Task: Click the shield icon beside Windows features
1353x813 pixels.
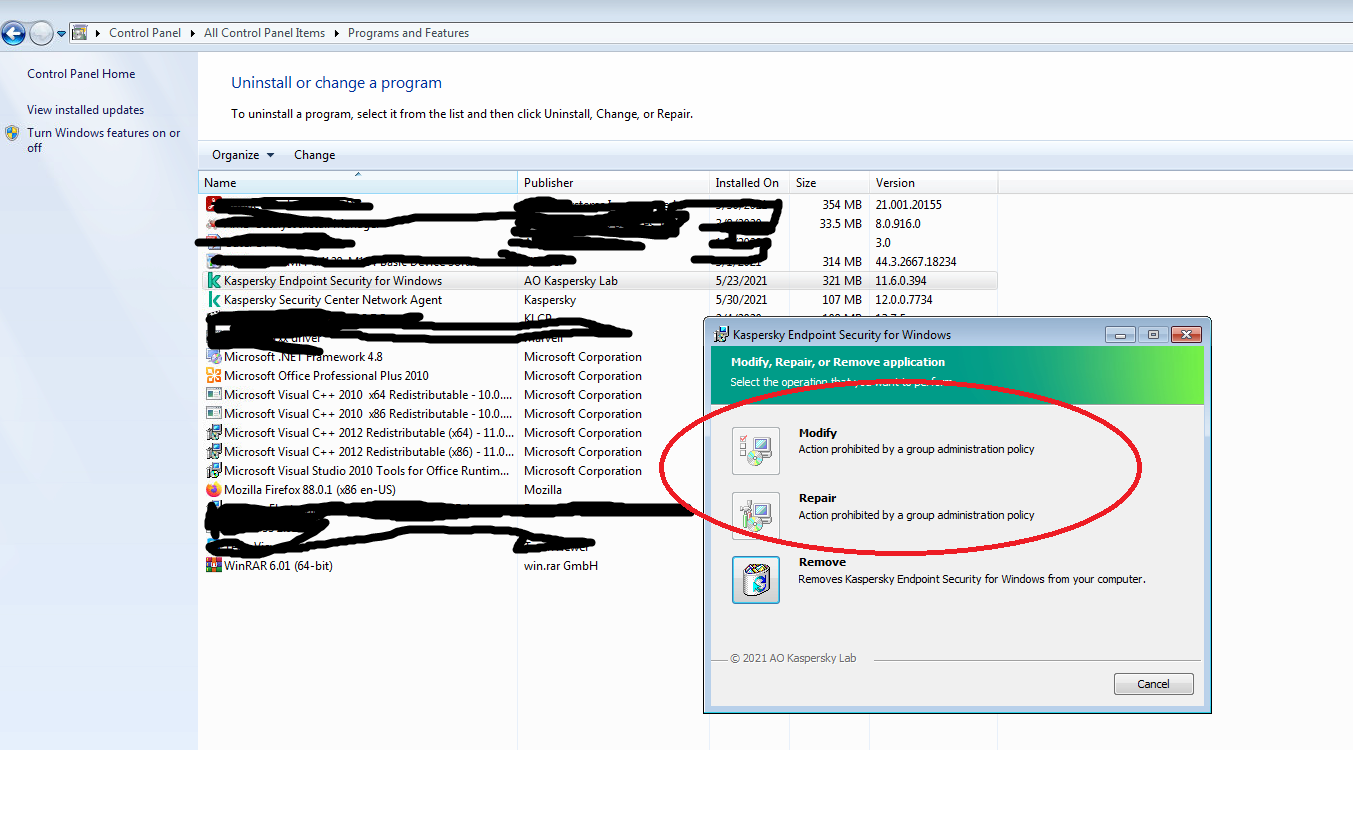Action: tap(12, 133)
